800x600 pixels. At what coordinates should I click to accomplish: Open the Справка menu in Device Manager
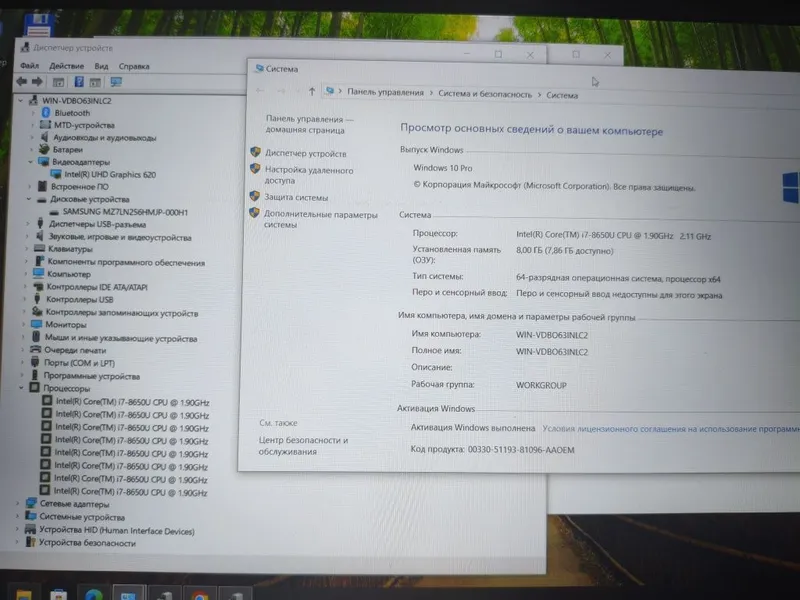pos(134,66)
